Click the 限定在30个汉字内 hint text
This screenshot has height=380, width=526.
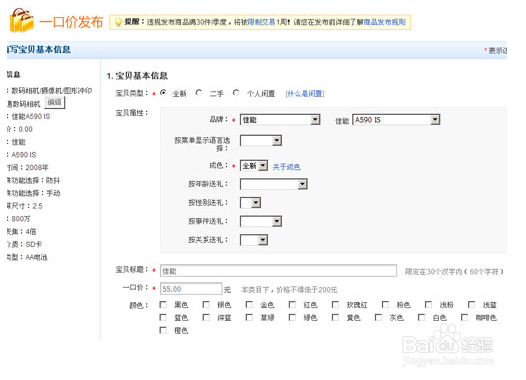tap(433, 271)
